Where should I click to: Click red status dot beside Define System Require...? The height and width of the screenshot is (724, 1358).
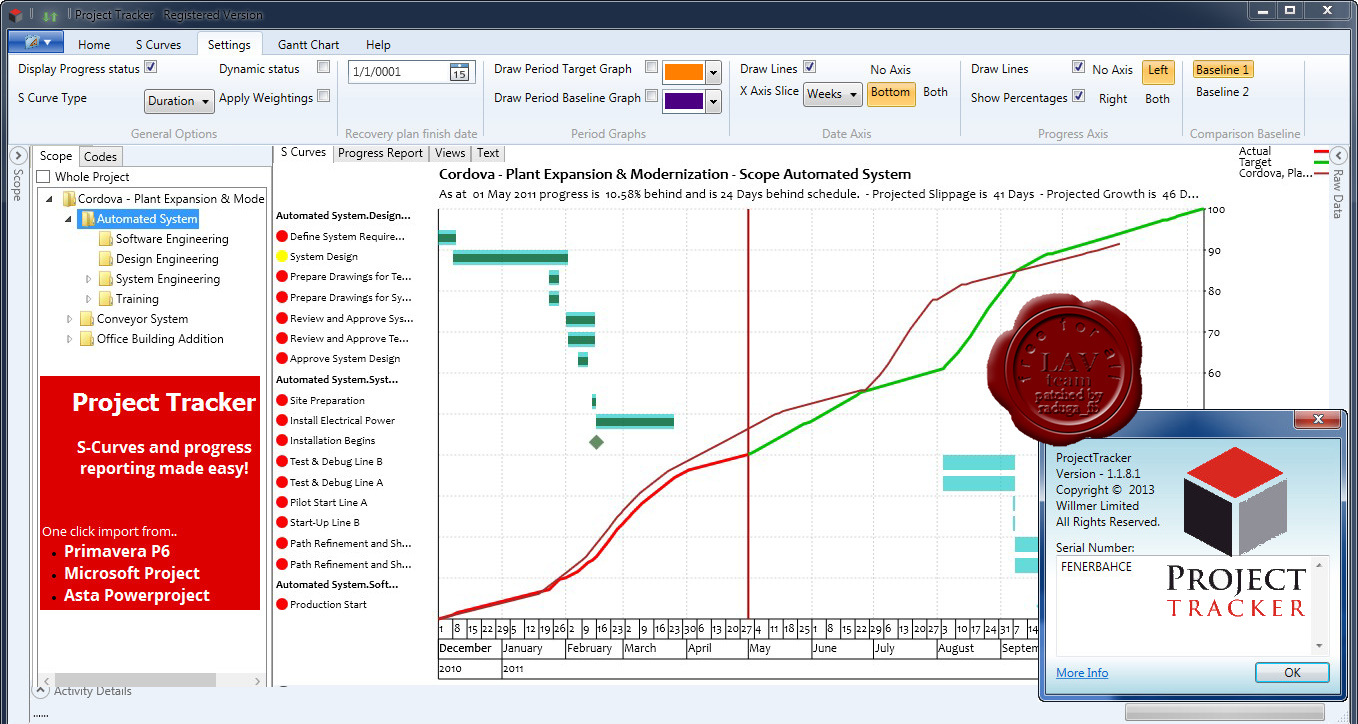pyautogui.click(x=282, y=237)
